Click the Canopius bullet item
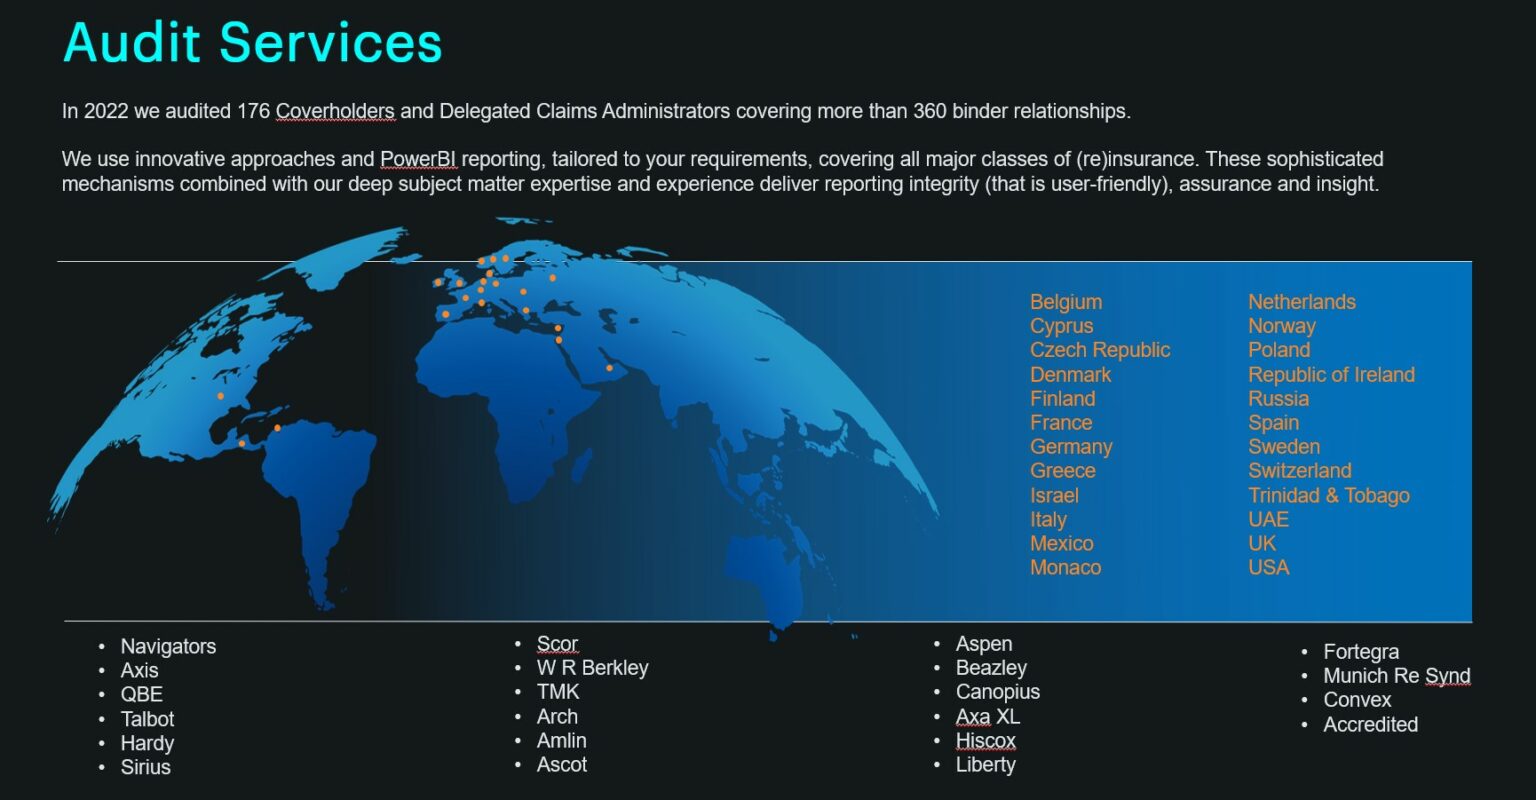This screenshot has width=1536, height=800. [998, 692]
